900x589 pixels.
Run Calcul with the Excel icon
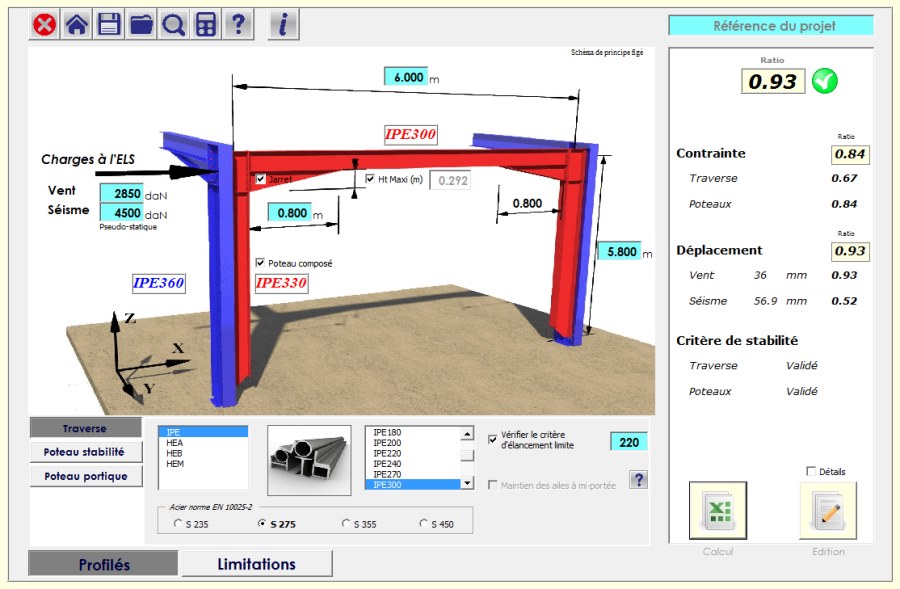pos(717,510)
